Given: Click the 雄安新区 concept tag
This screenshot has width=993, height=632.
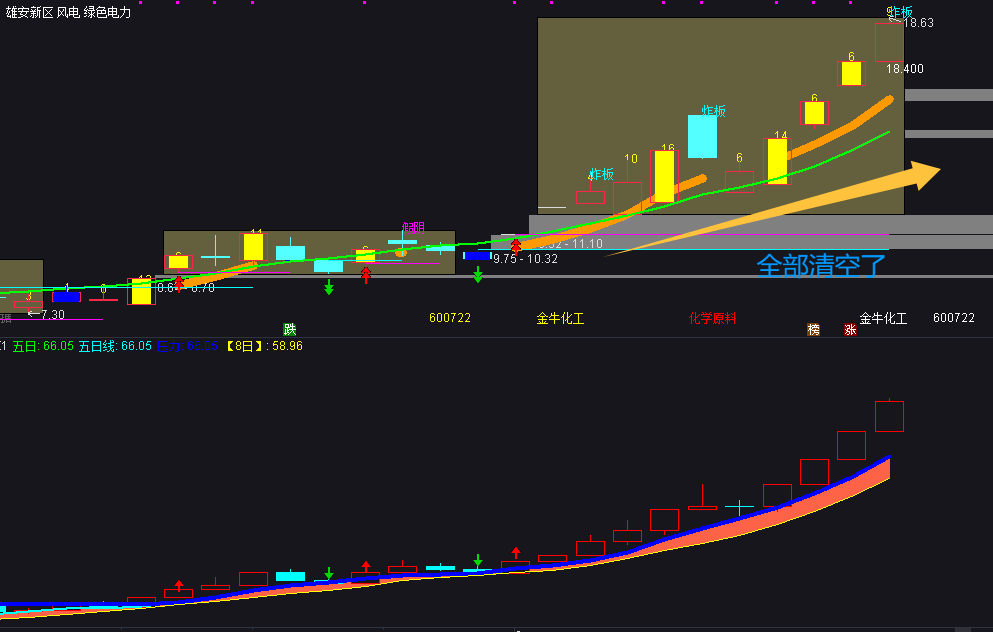Looking at the screenshot, I should (29, 12).
